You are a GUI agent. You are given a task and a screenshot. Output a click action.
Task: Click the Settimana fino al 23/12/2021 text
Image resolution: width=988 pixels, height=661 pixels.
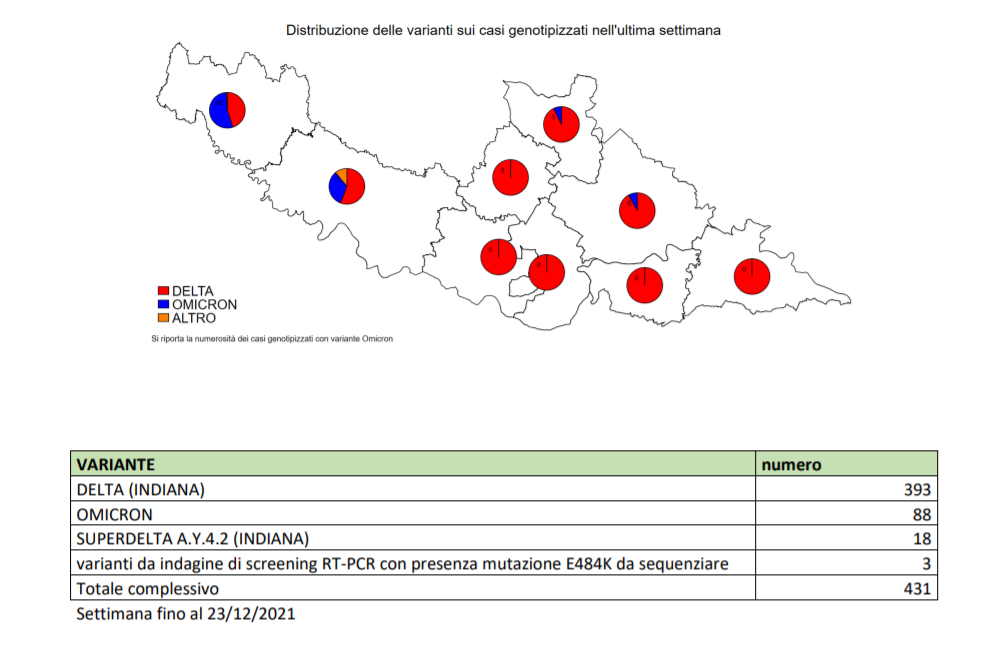point(186,613)
